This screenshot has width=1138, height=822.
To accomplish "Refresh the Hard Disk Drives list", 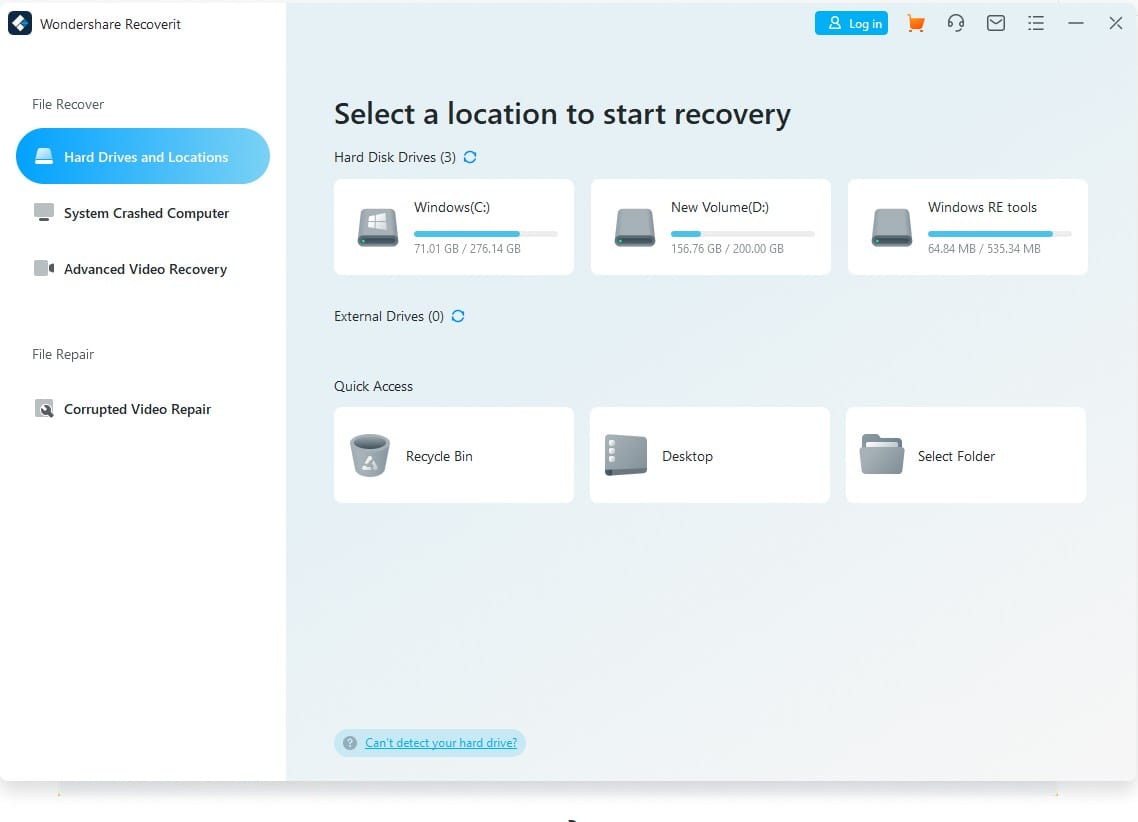I will tap(470, 157).
